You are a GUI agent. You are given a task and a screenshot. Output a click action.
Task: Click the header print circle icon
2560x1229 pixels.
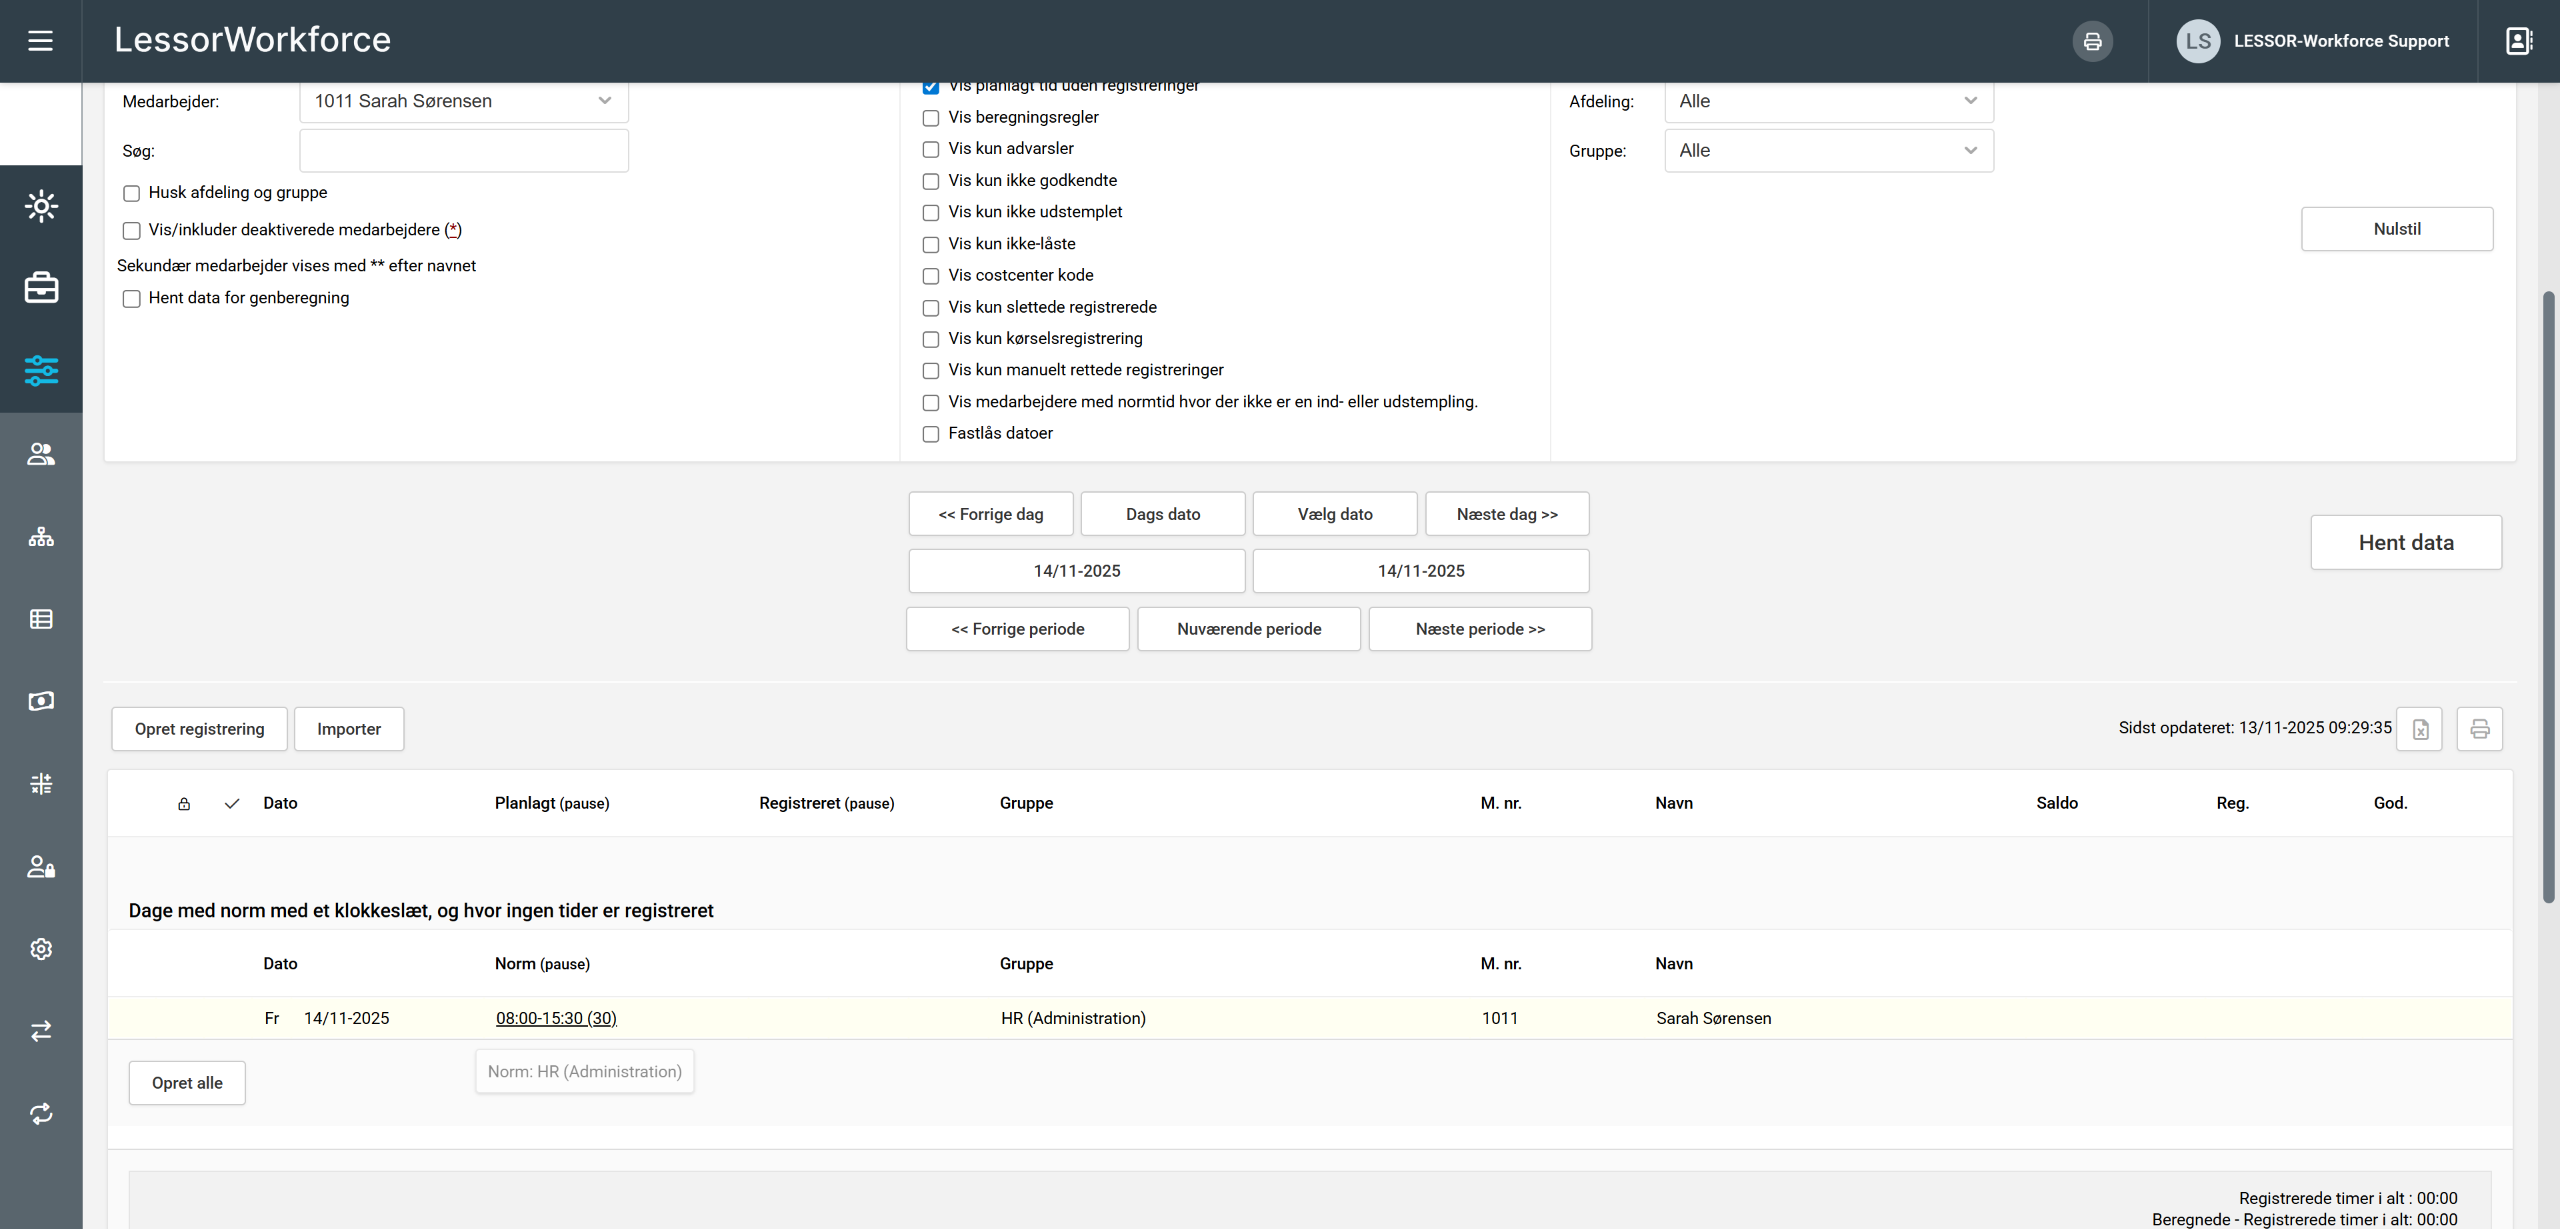click(2092, 41)
